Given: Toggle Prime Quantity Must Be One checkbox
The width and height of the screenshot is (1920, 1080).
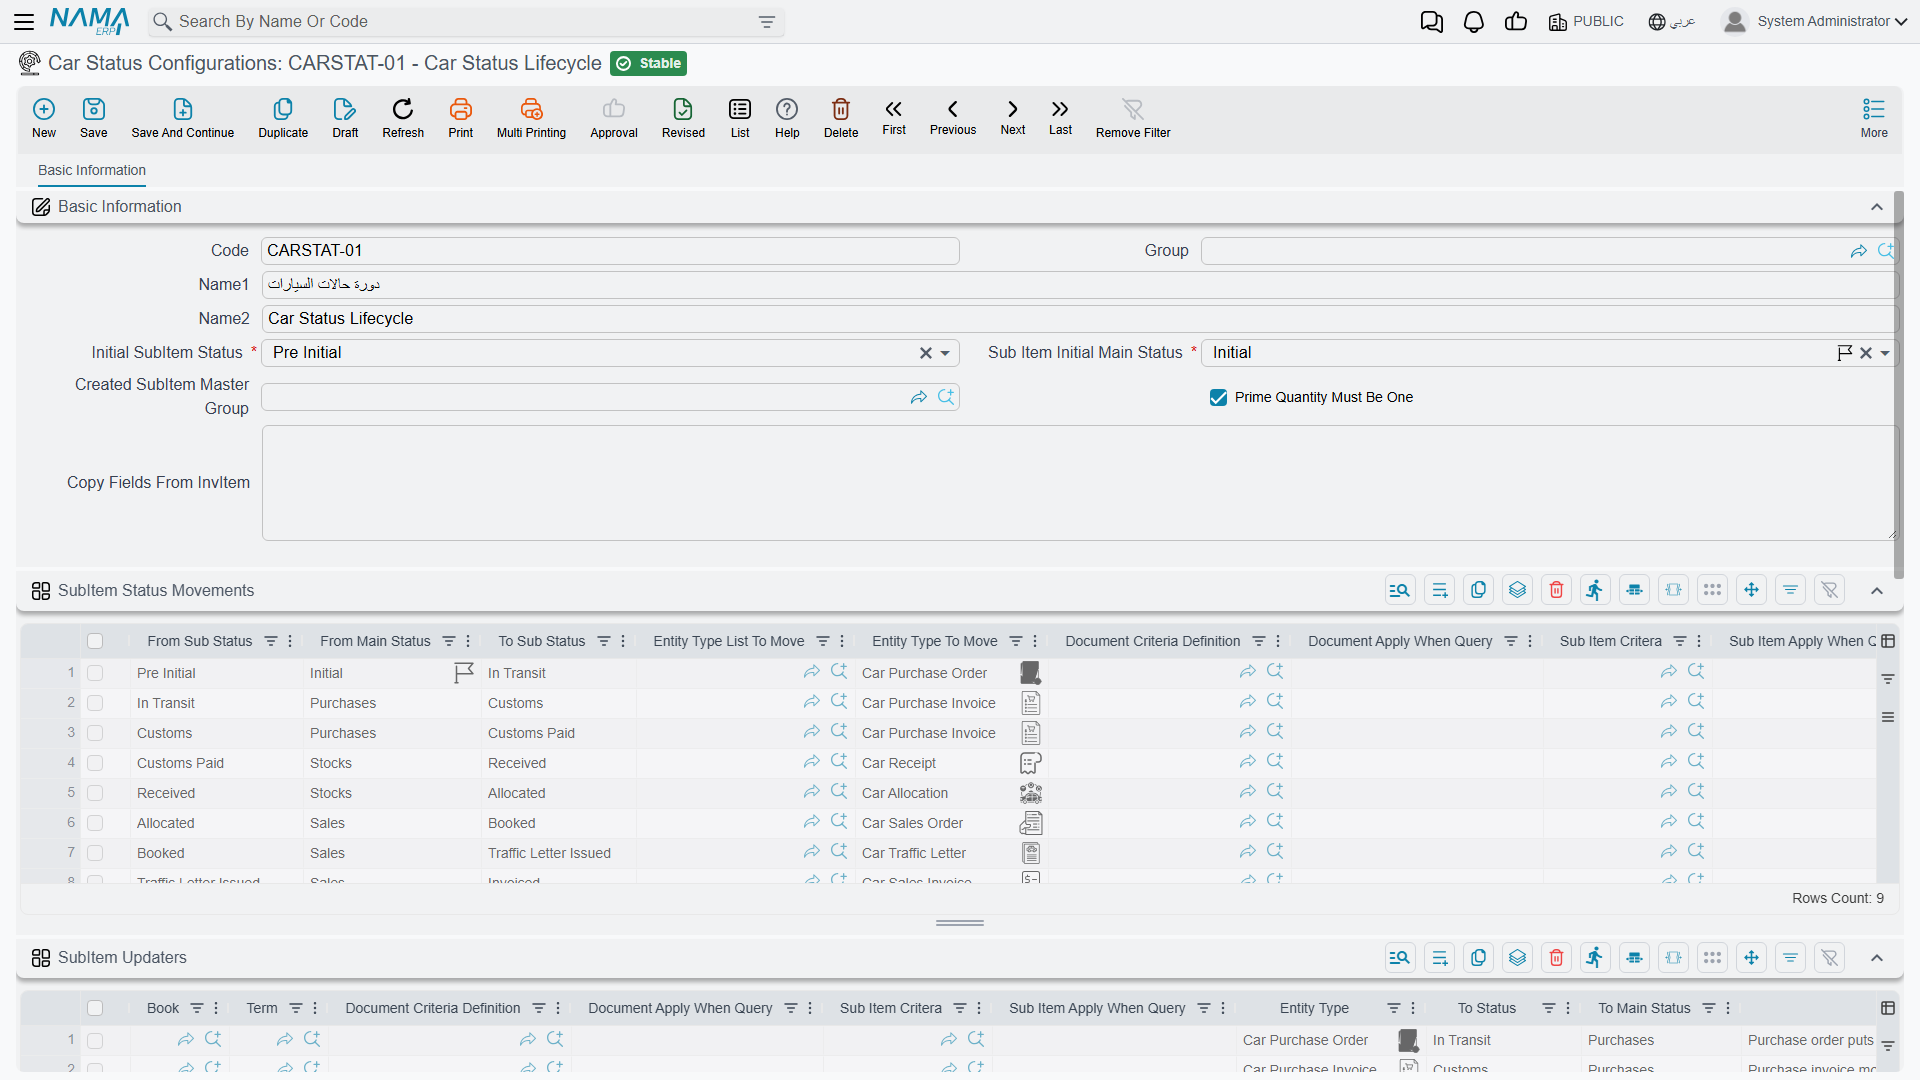Looking at the screenshot, I should tap(1218, 398).
